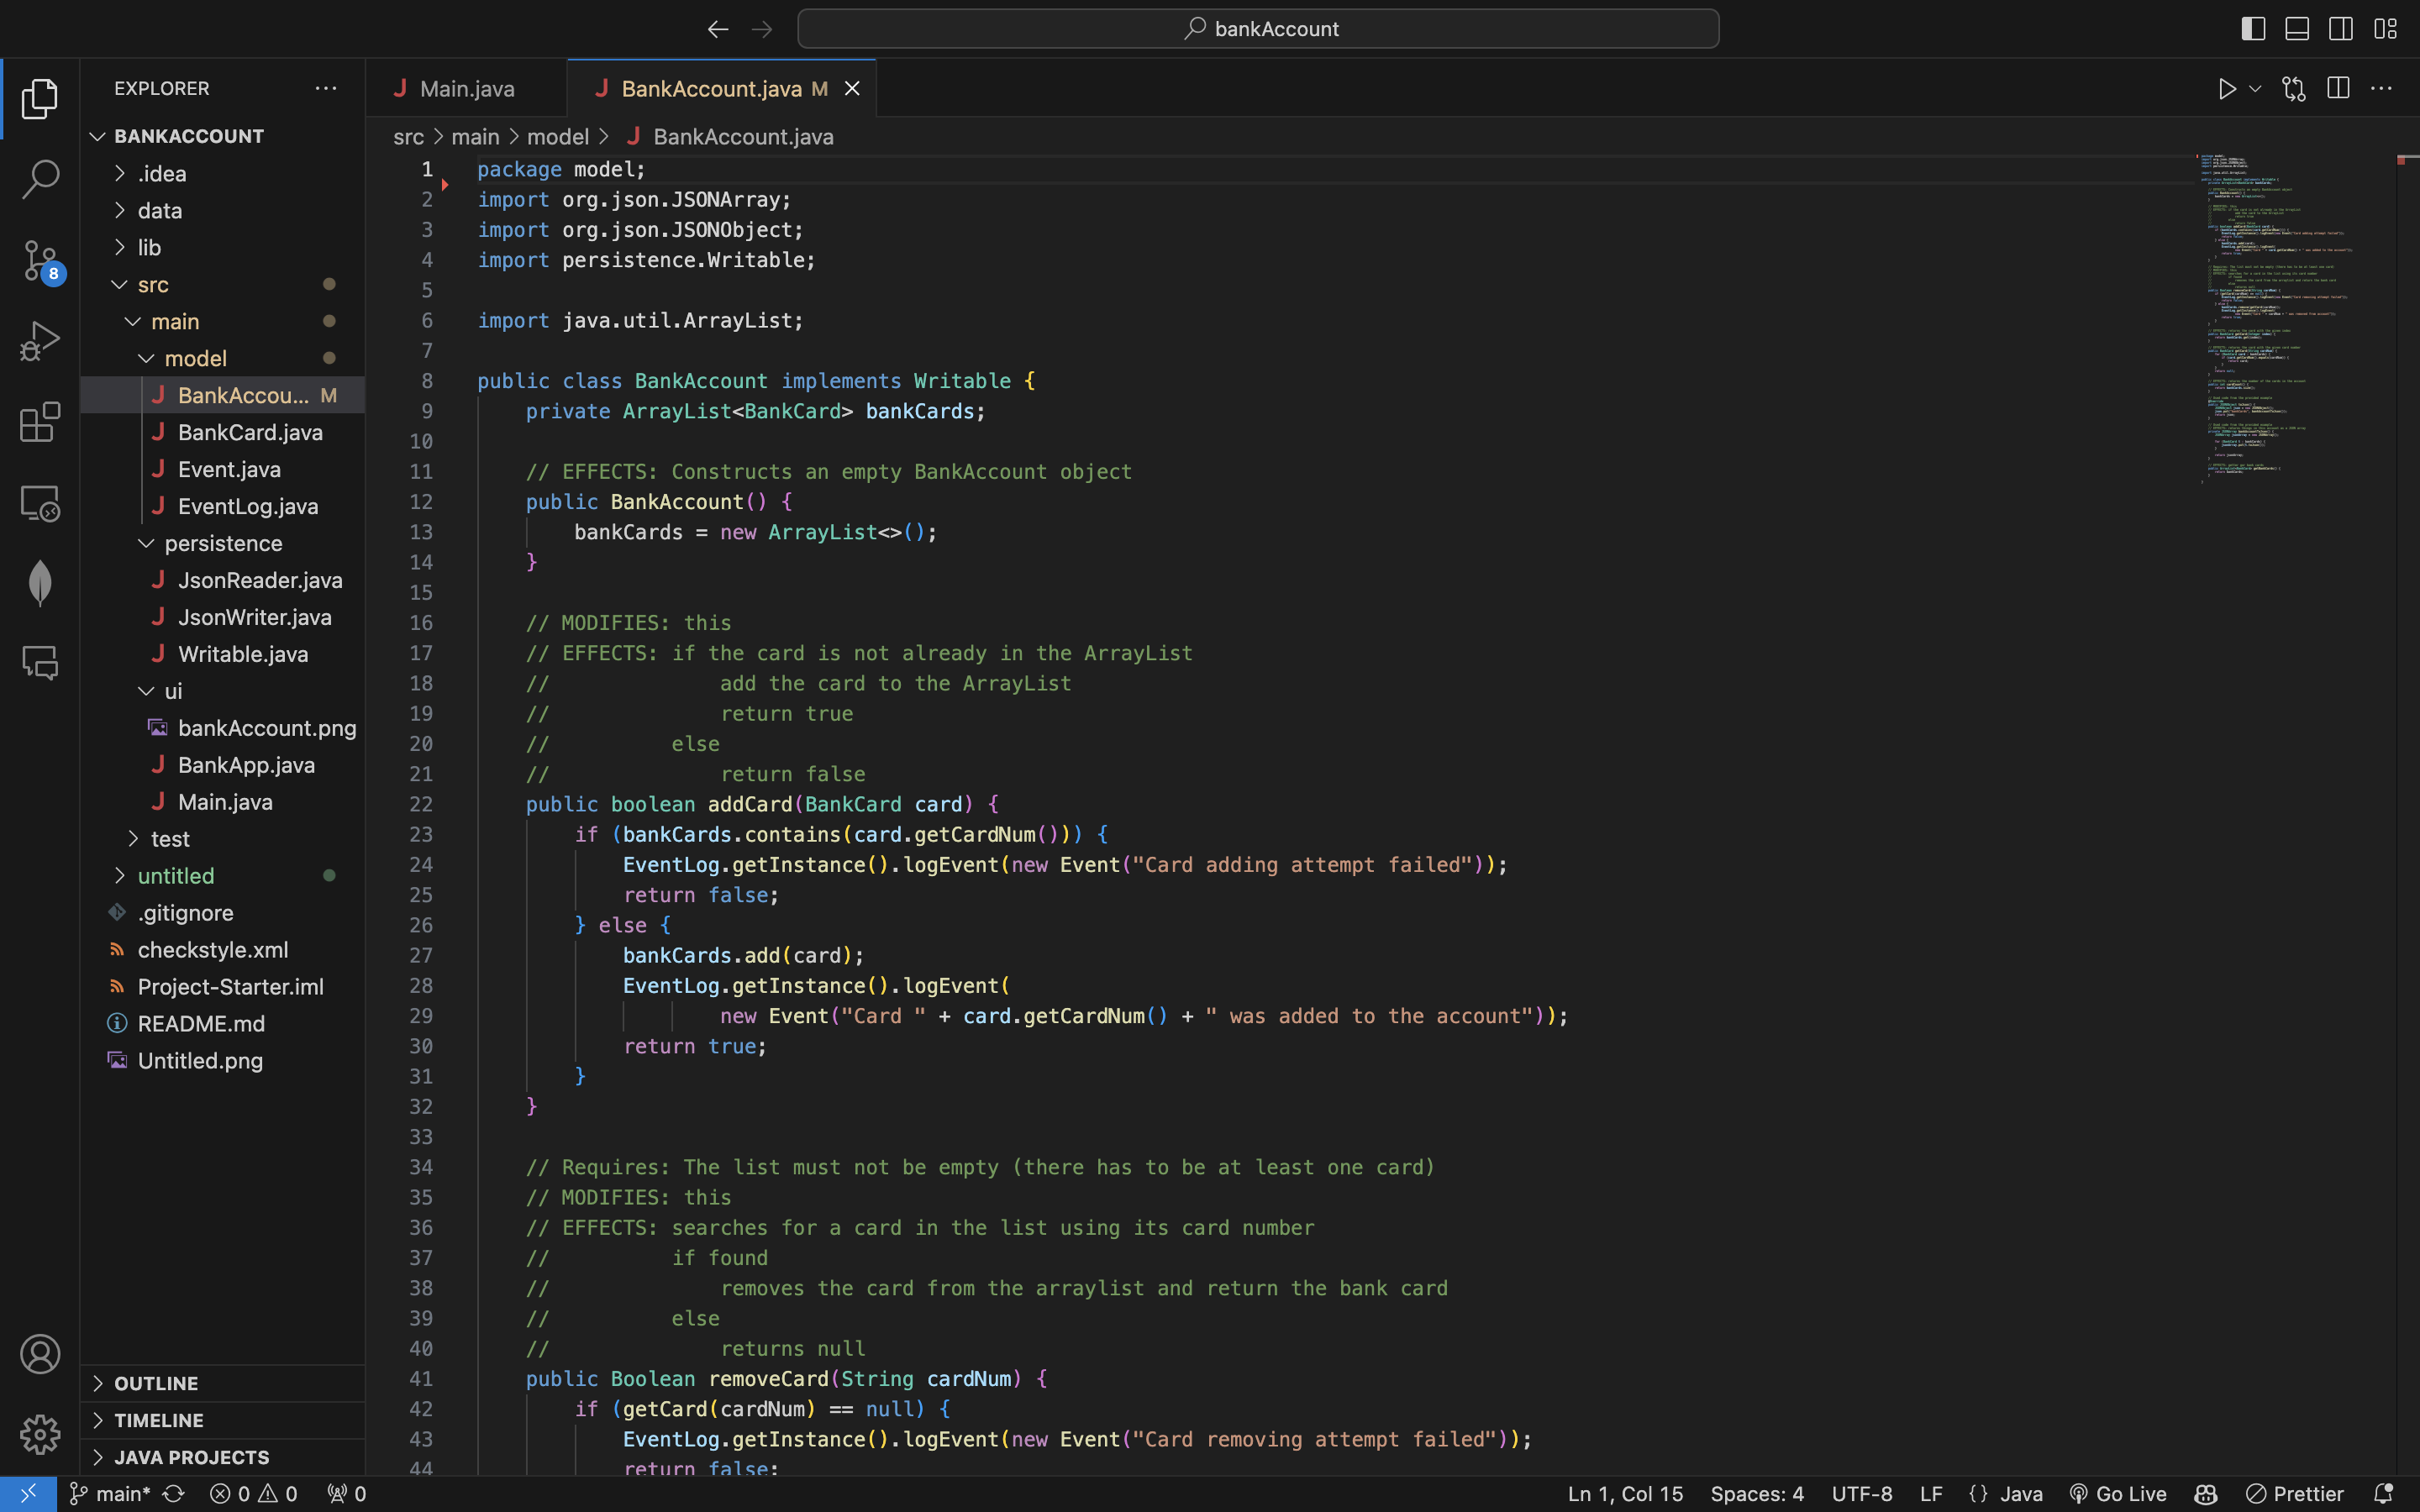Click Prettier in the status bar
The height and width of the screenshot is (1512, 2420).
tap(2294, 1494)
